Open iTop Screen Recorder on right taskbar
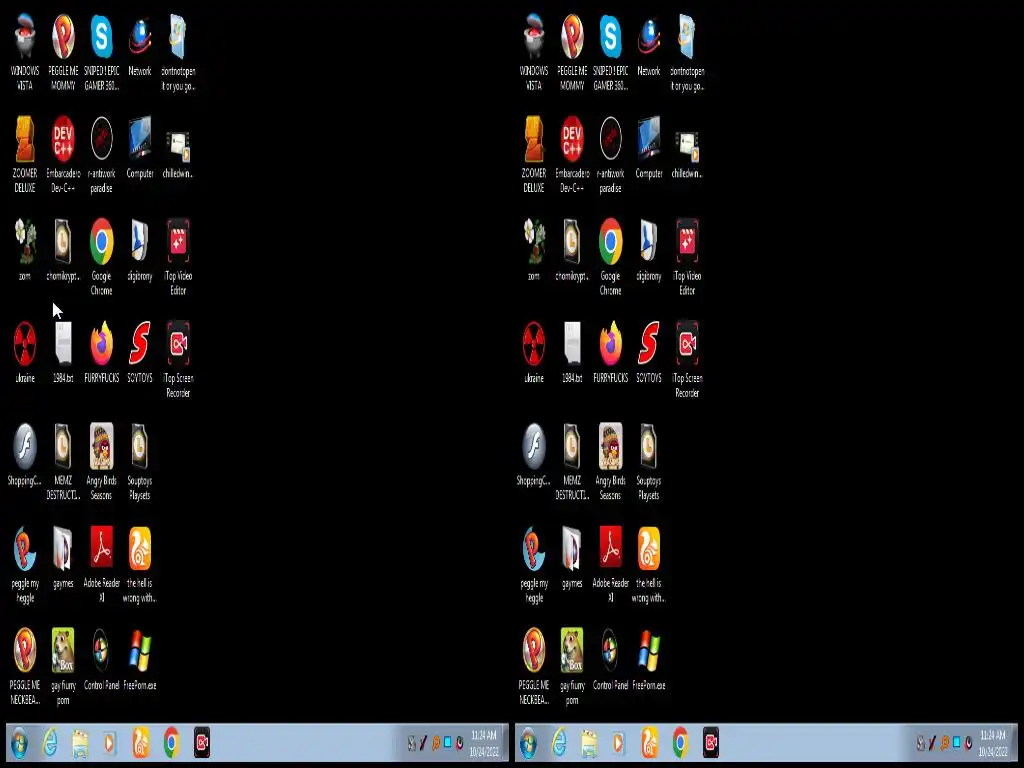The image size is (1024, 768). tap(711, 743)
